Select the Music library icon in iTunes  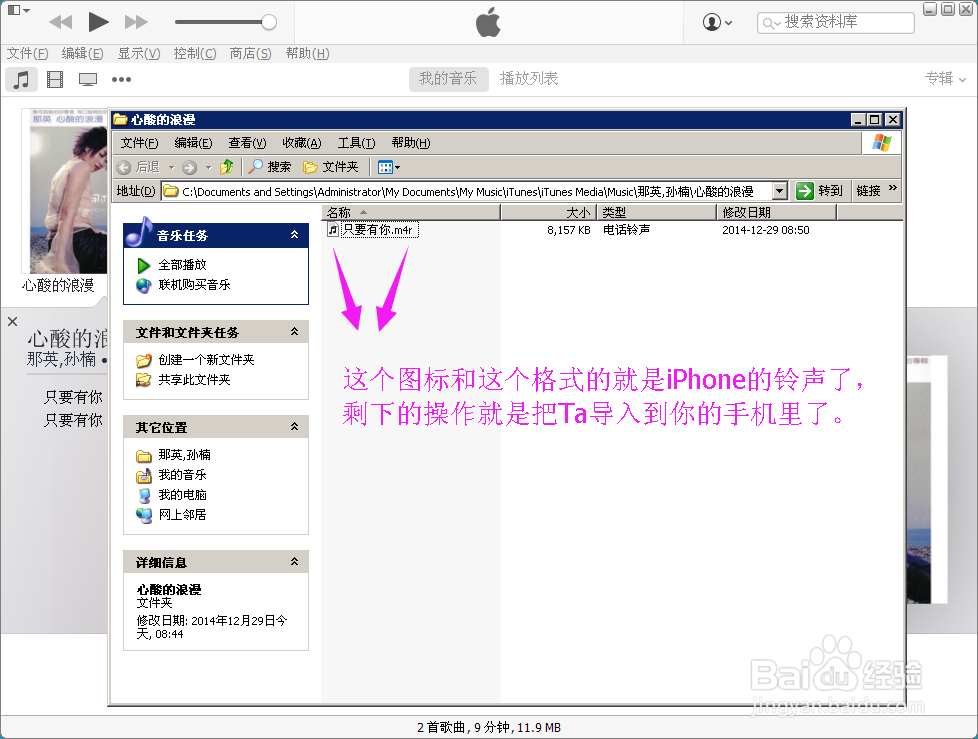coord(22,79)
